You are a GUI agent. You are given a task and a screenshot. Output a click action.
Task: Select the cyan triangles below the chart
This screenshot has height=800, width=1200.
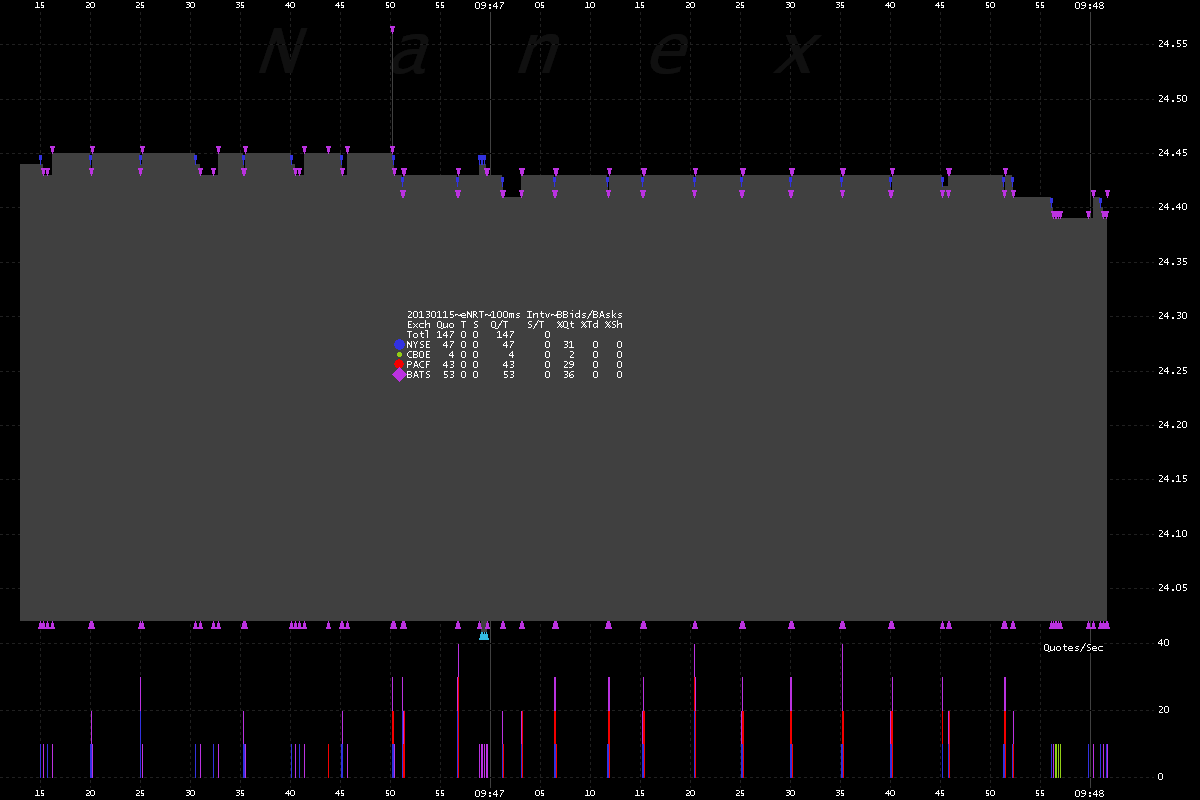click(484, 635)
